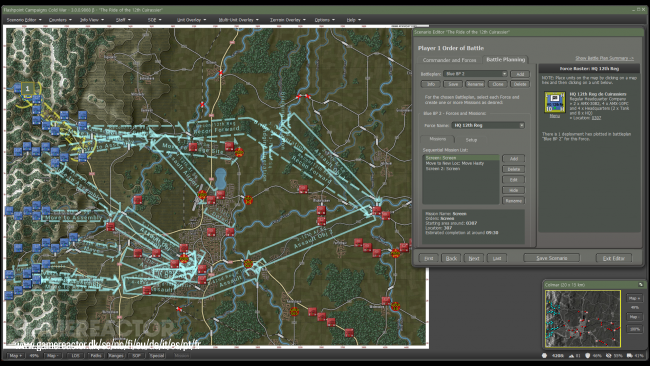Click Add beside the Sequential Mission List
Viewport: 650px width, 366px height.
[x=514, y=159]
